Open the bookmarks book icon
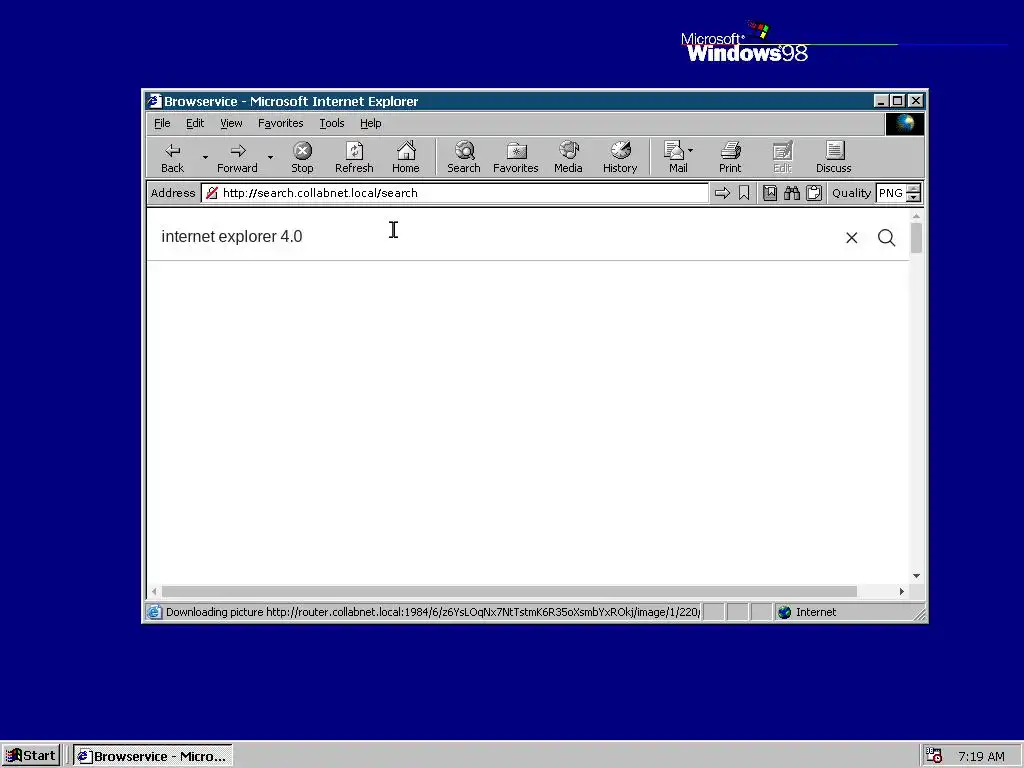This screenshot has height=768, width=1024. [770, 193]
